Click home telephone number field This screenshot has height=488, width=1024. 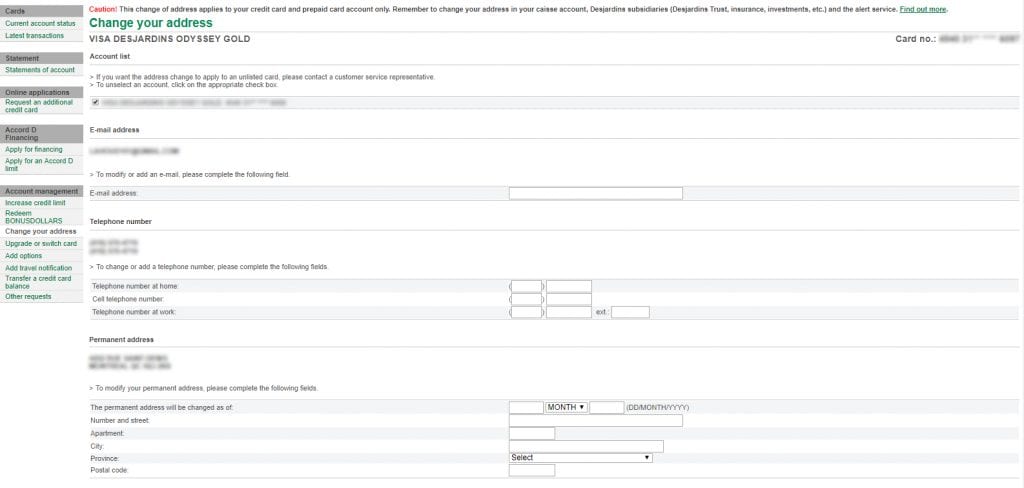(569, 286)
